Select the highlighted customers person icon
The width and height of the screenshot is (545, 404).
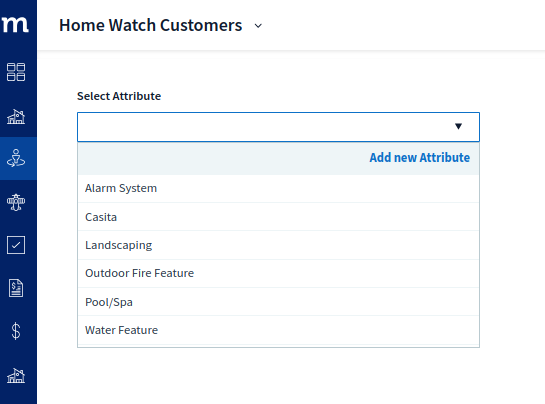[x=16, y=158]
